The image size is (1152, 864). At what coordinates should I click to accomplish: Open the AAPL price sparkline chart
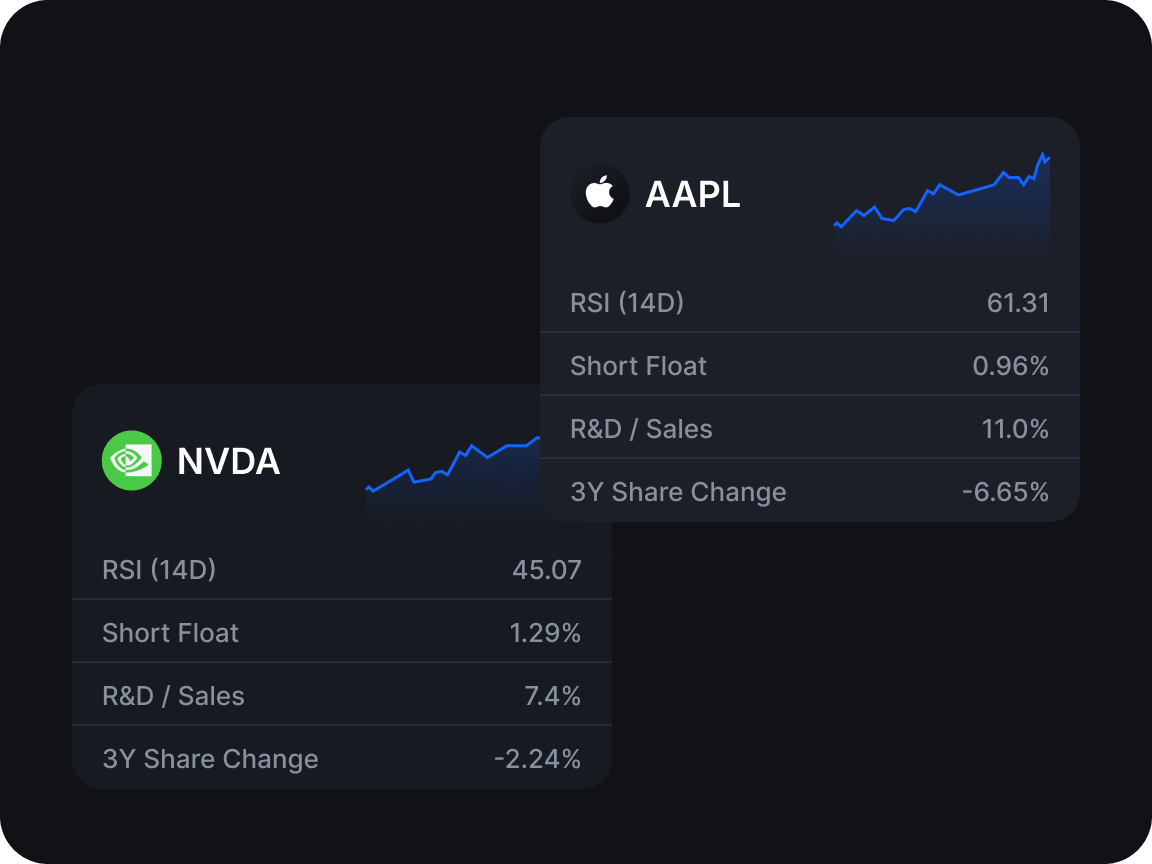(x=942, y=204)
